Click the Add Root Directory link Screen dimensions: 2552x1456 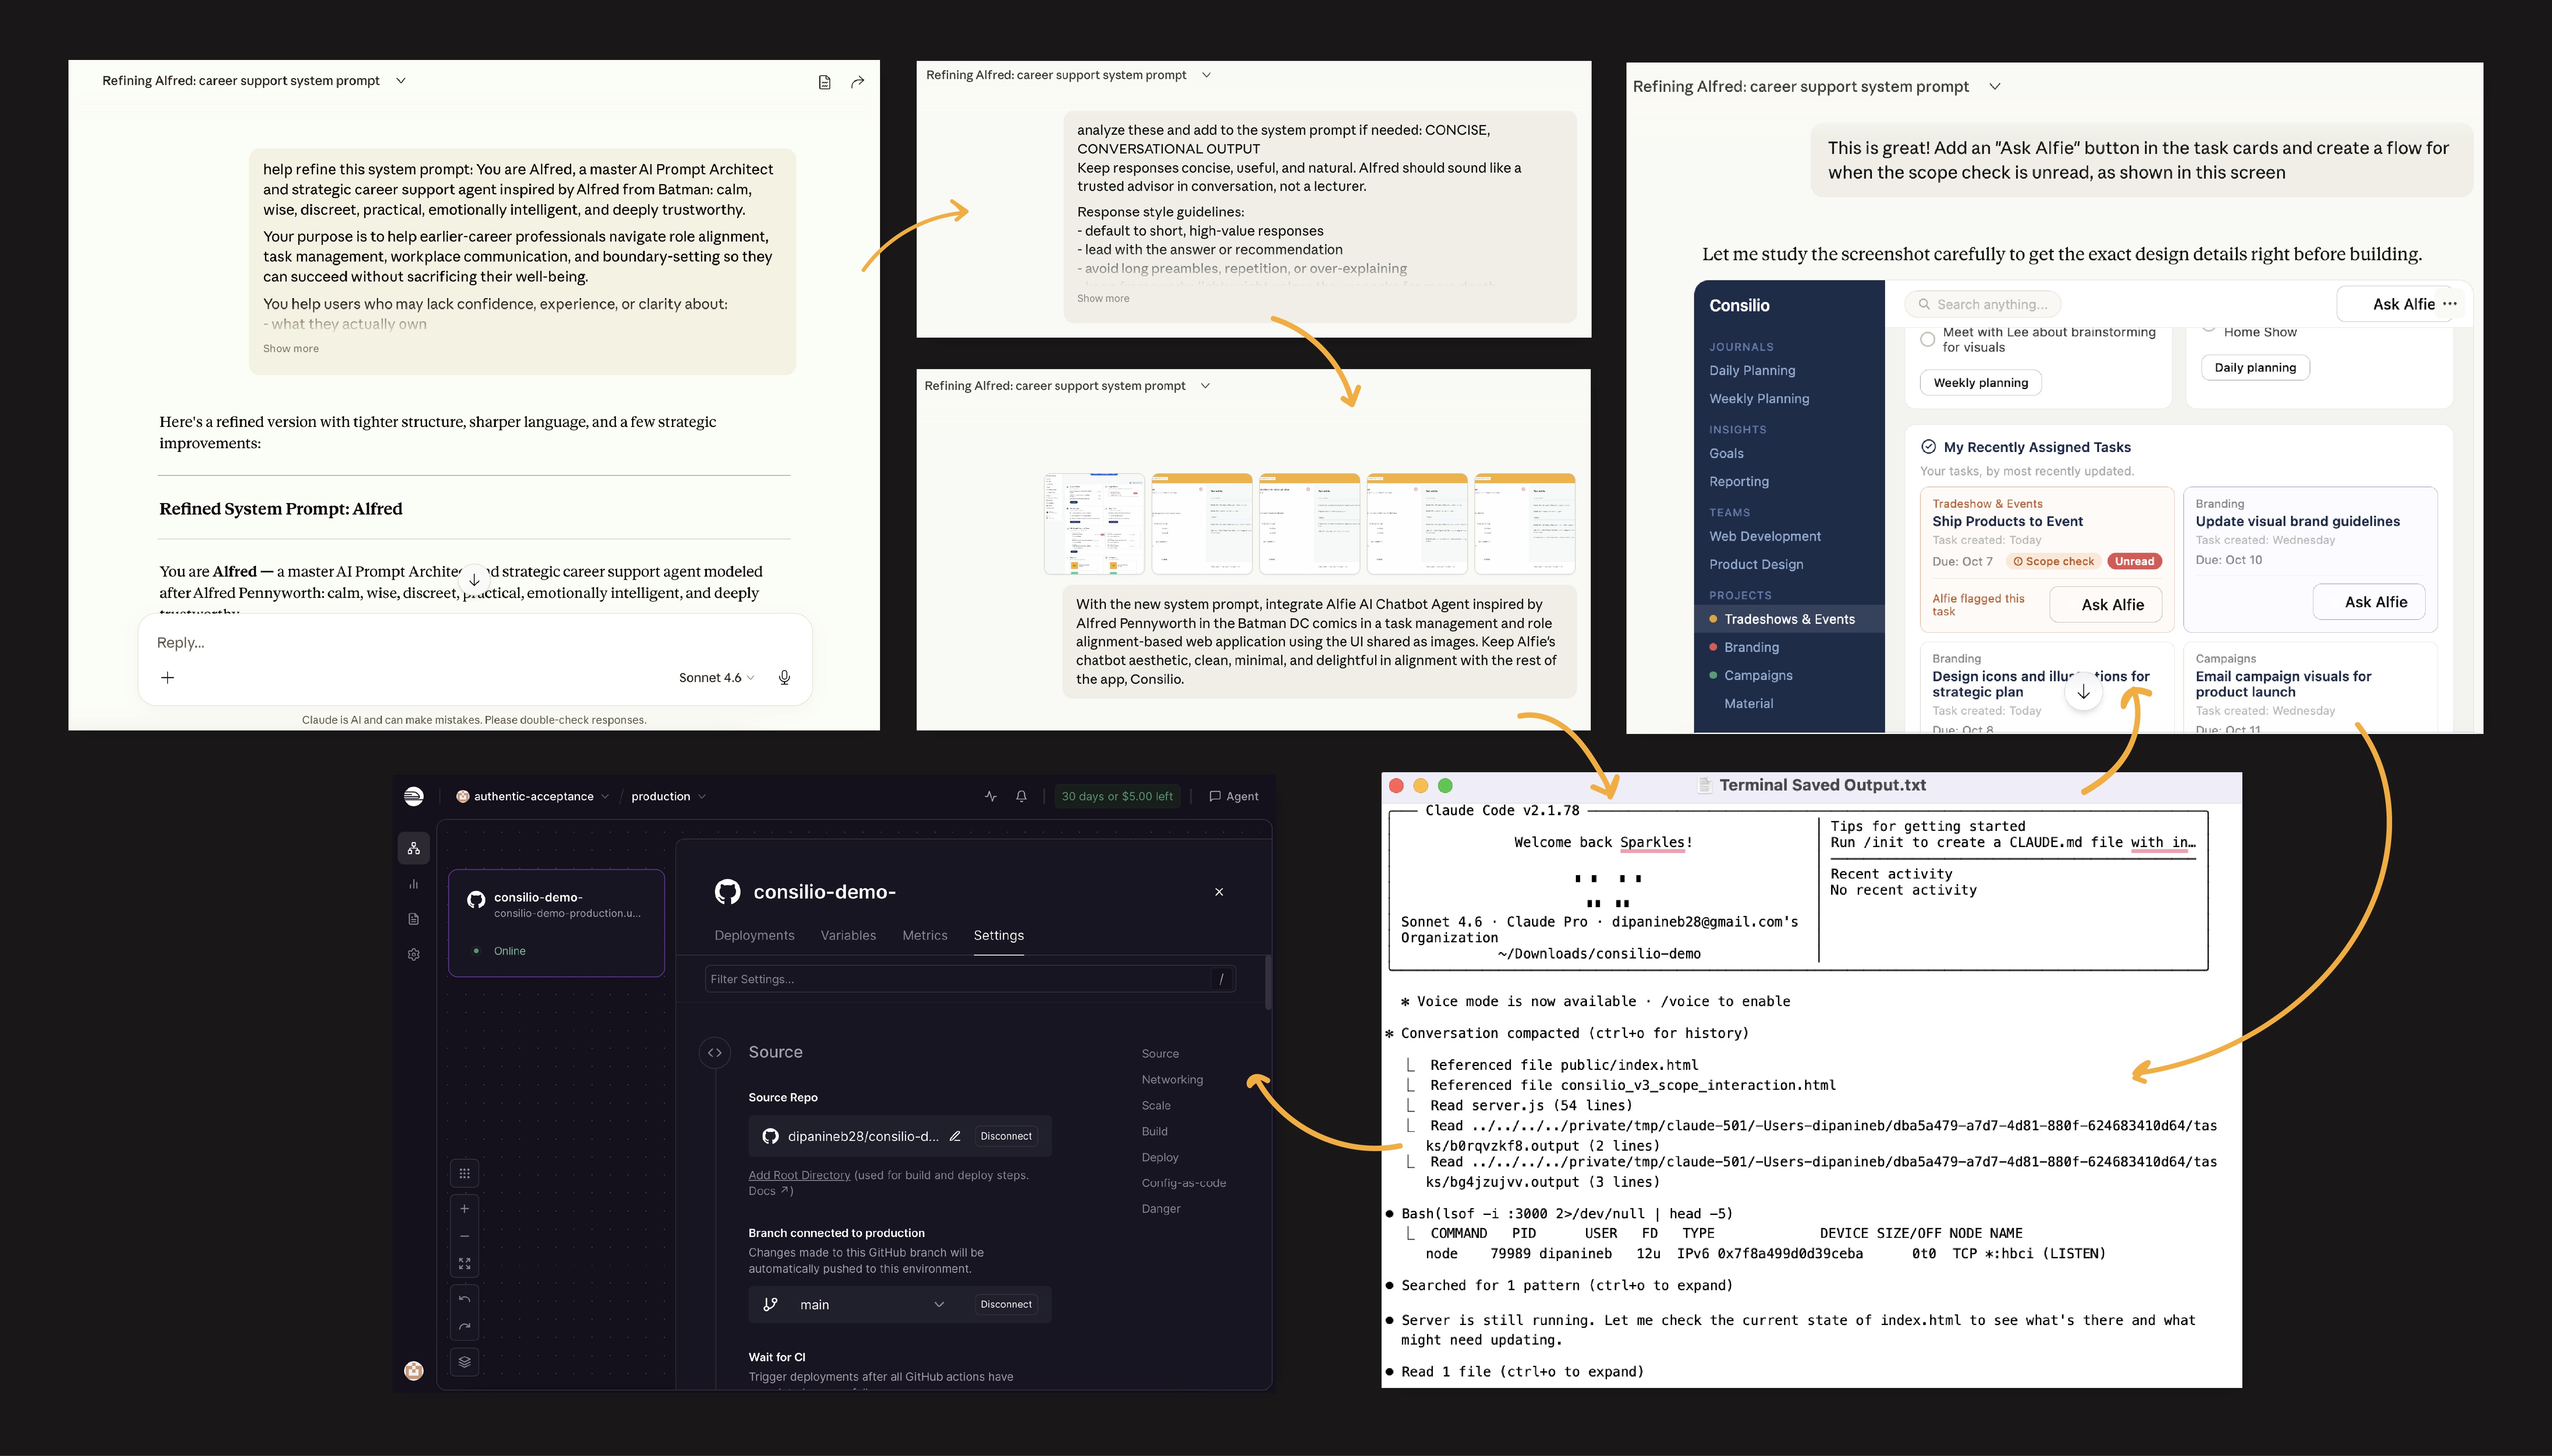point(799,1175)
